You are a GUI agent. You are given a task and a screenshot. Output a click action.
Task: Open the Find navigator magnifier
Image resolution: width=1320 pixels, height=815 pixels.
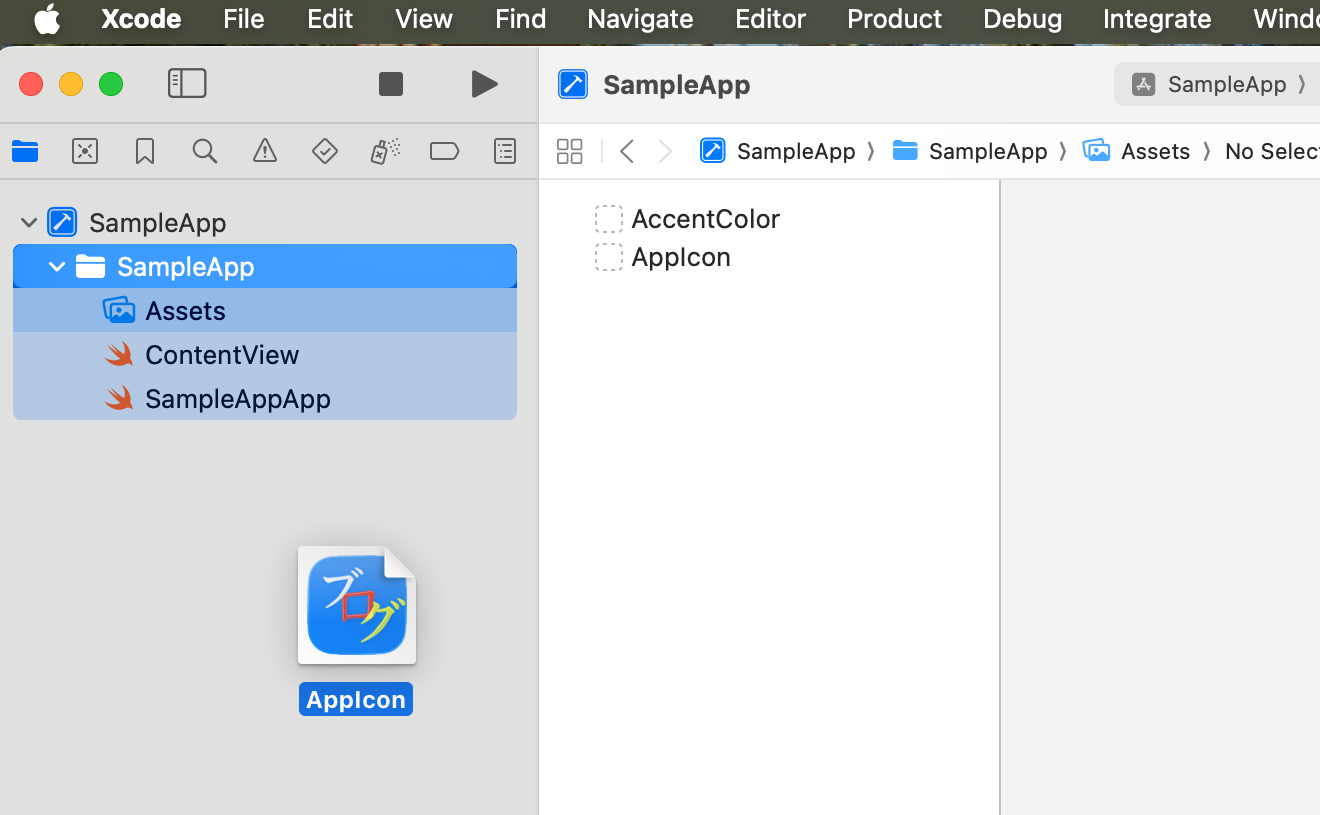coord(205,151)
